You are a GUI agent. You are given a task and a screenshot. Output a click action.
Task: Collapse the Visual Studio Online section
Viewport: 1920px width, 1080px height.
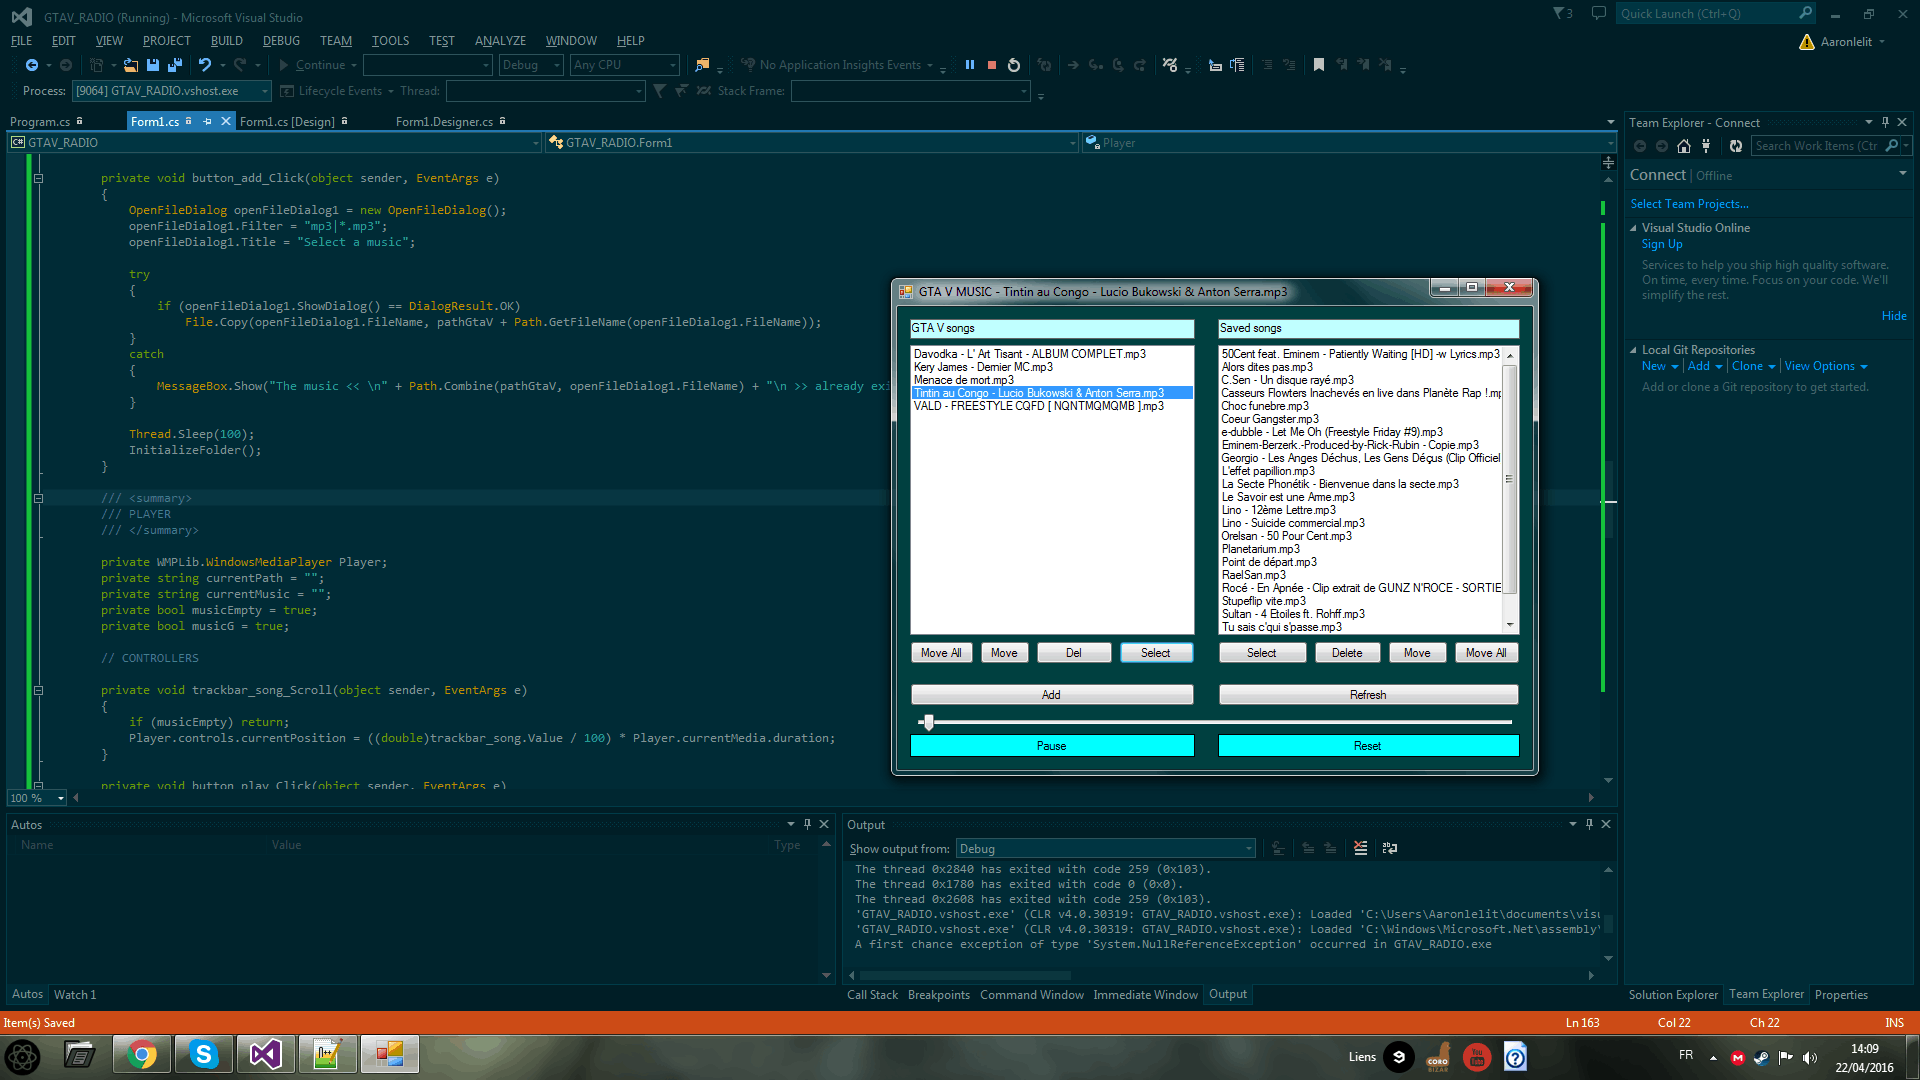[1633, 228]
